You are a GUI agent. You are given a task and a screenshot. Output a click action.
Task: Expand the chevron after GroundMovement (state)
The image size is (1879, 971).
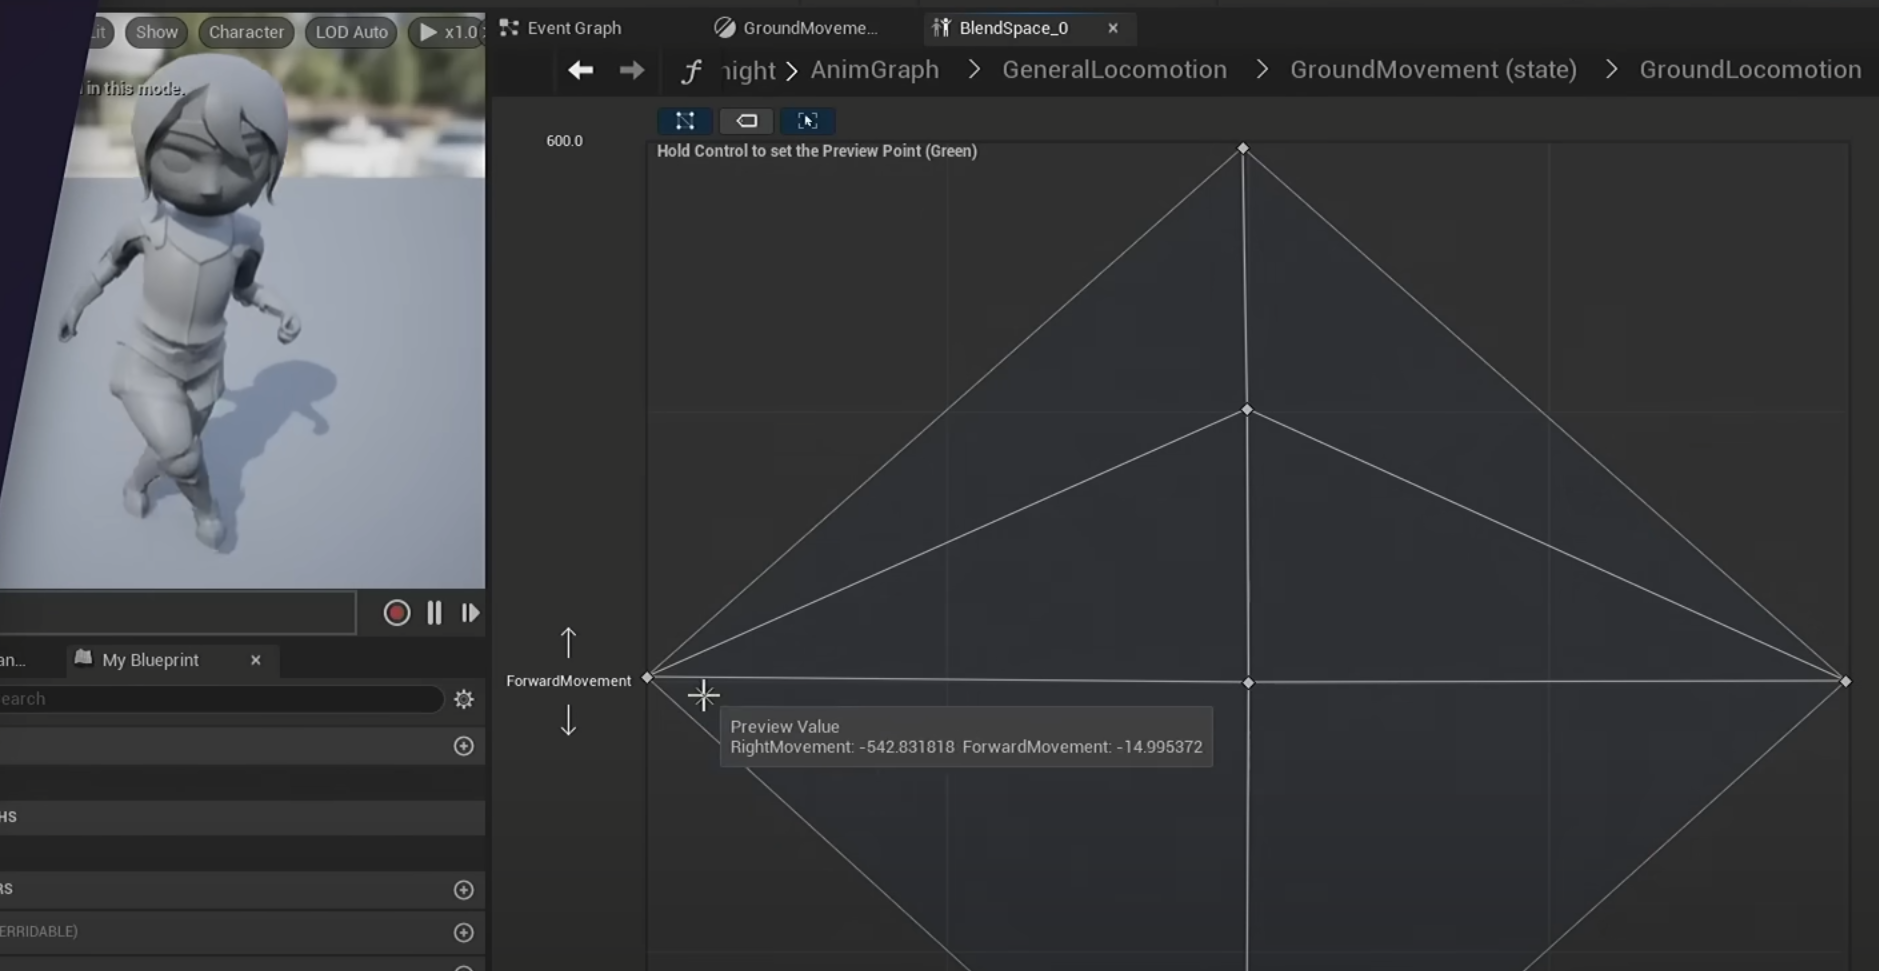click(1611, 70)
